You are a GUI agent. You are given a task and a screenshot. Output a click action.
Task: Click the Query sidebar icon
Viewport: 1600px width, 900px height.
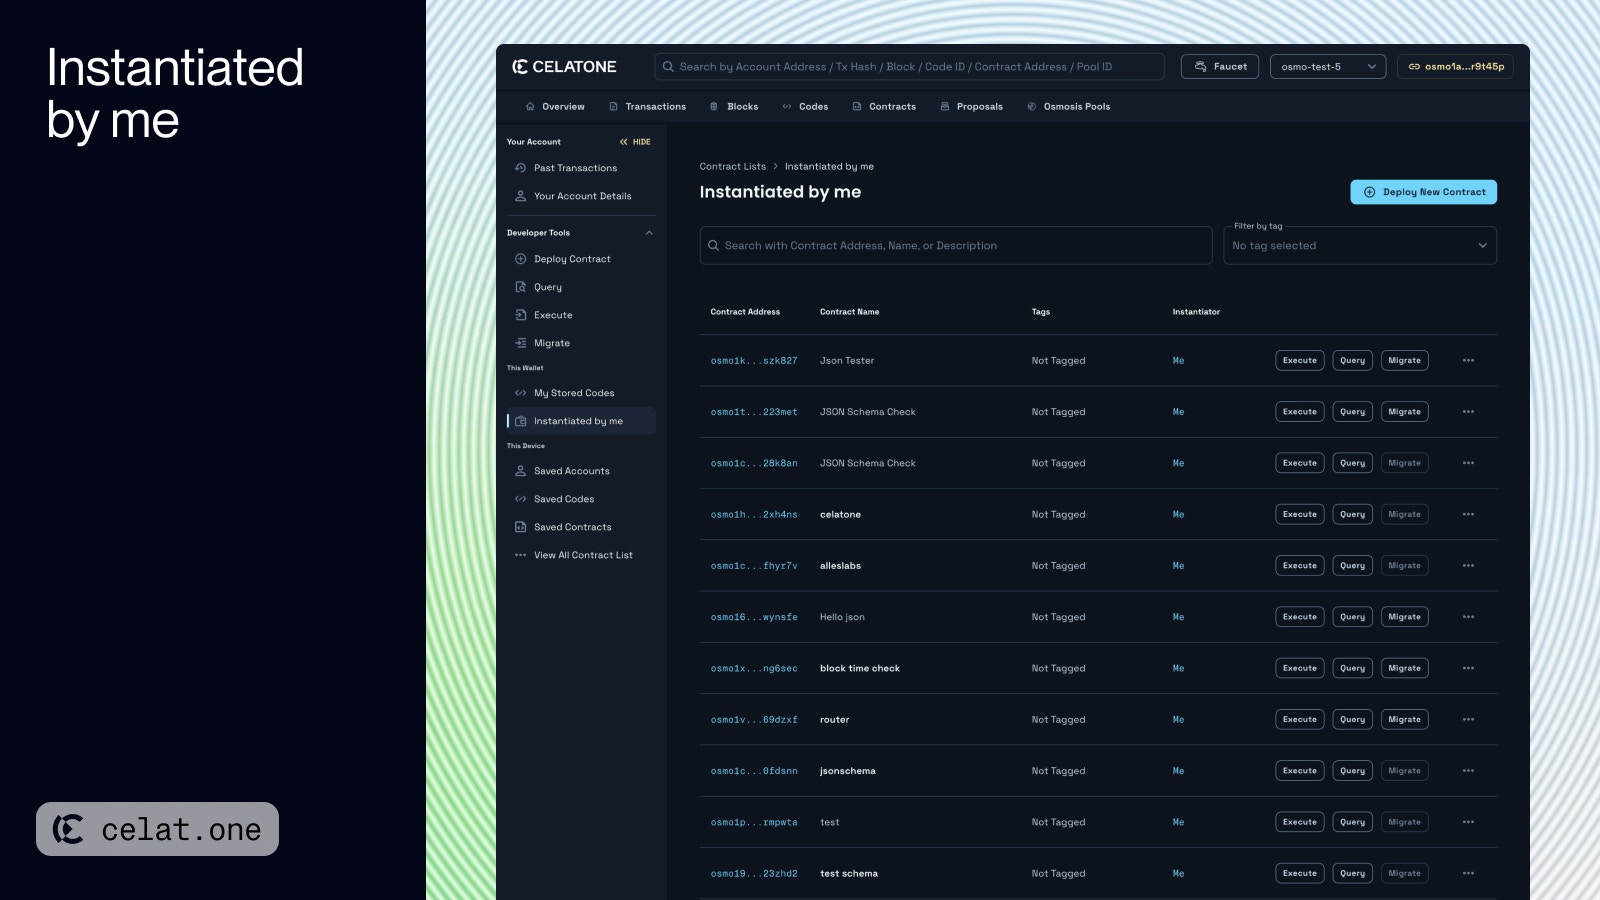coord(520,287)
